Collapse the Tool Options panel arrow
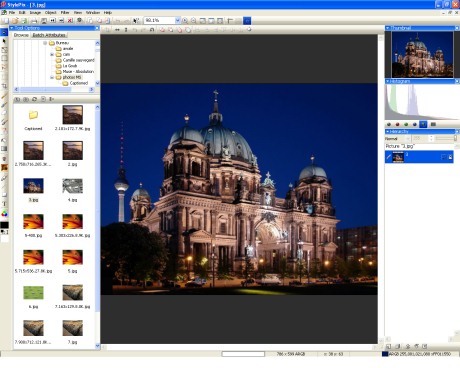 pos(12,28)
